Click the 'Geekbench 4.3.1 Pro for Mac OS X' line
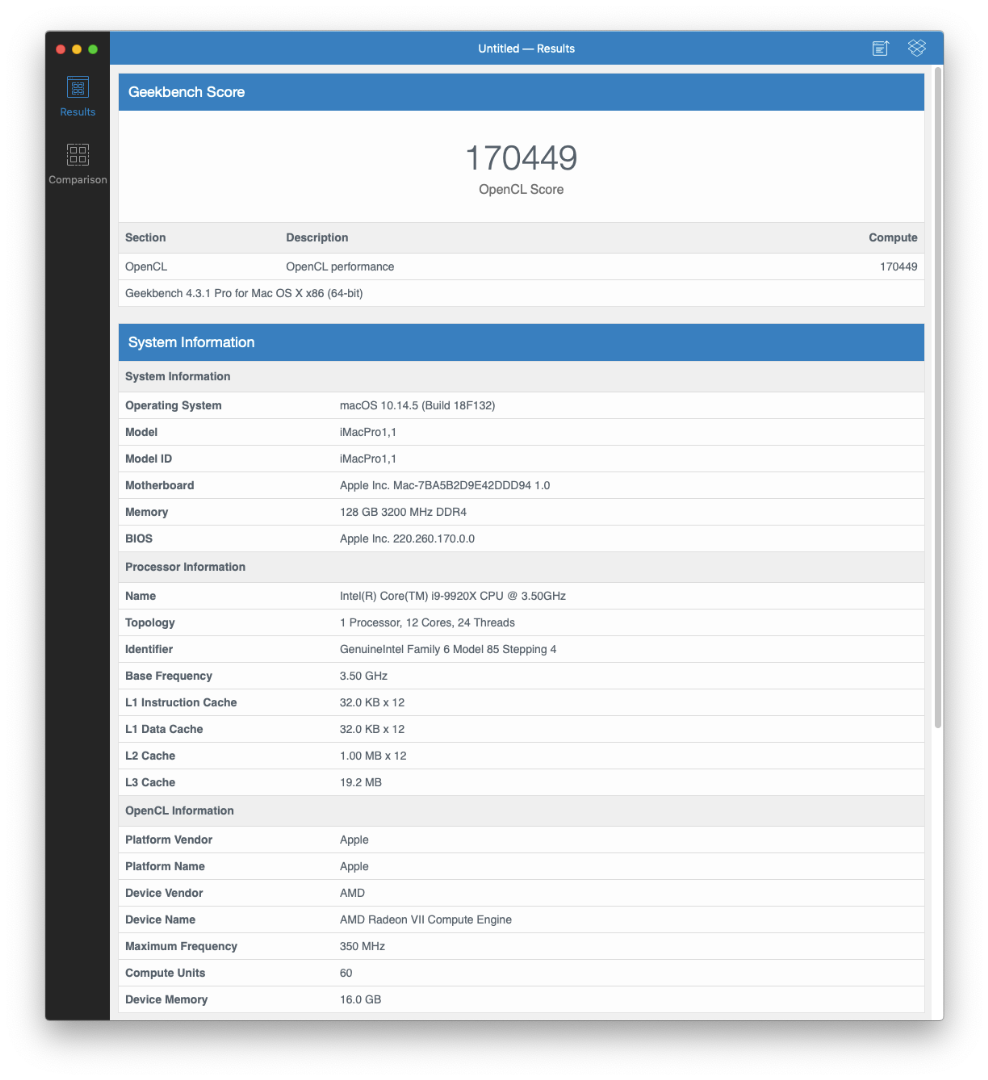Image resolution: width=988 pixels, height=1080 pixels. [x=244, y=293]
